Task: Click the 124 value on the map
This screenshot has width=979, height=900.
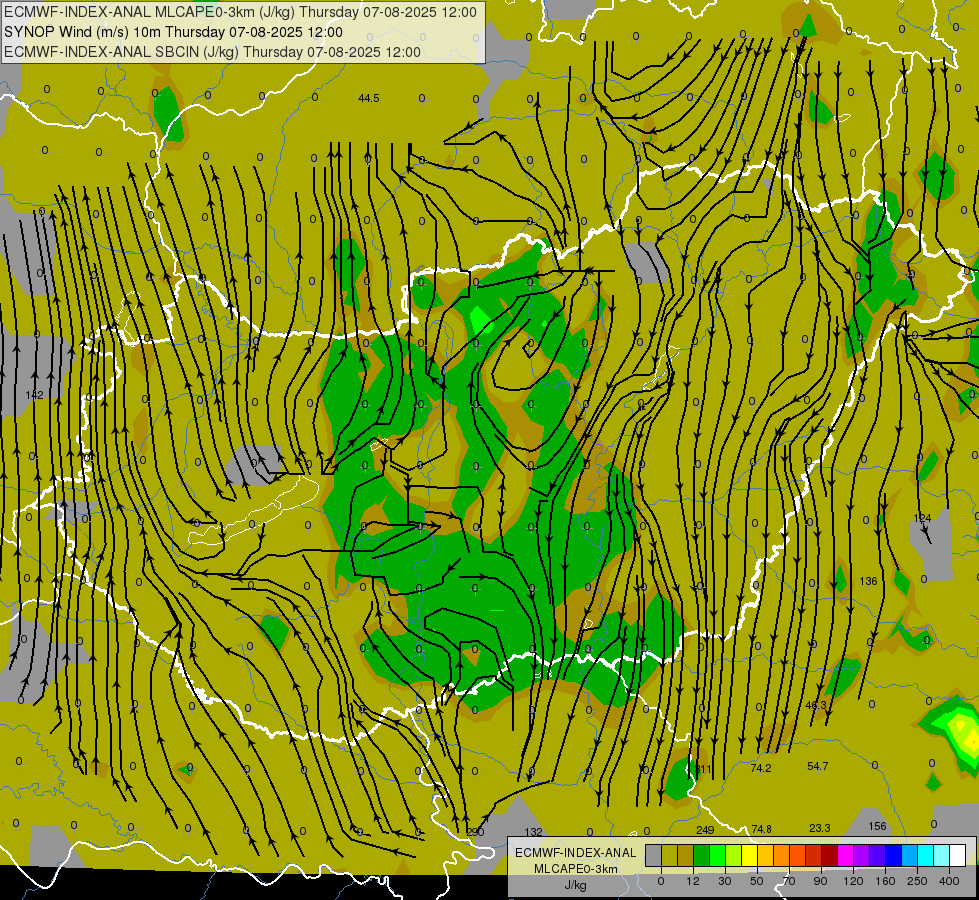Action: point(922,518)
